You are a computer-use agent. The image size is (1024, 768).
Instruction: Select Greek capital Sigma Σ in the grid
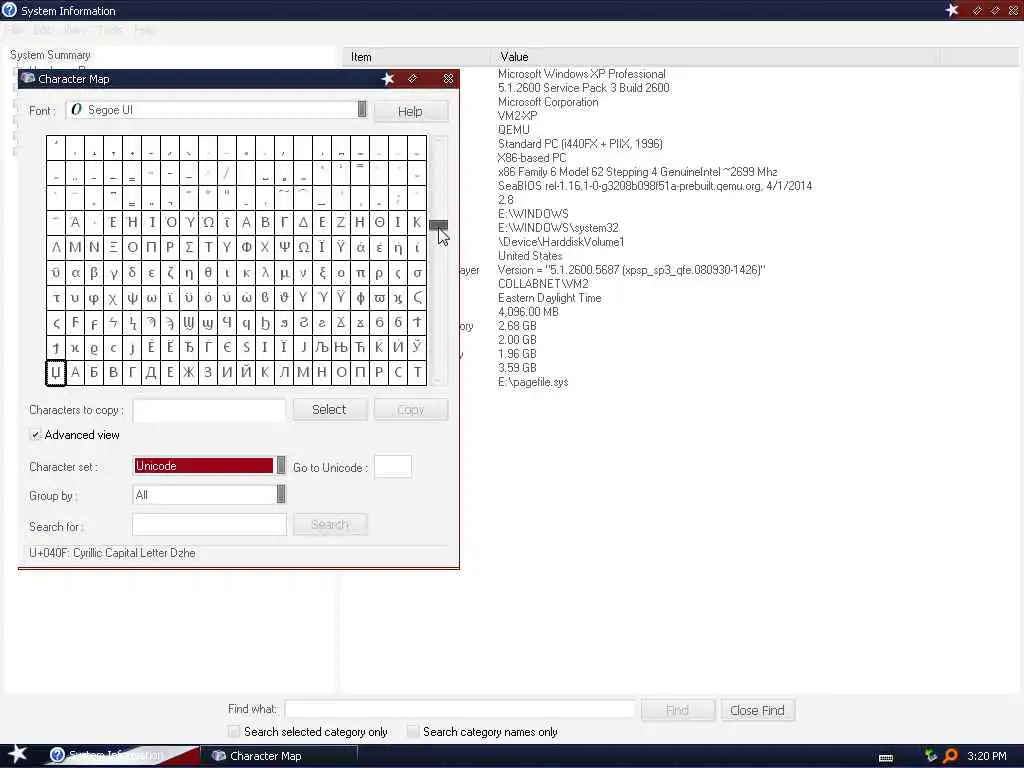coord(189,248)
